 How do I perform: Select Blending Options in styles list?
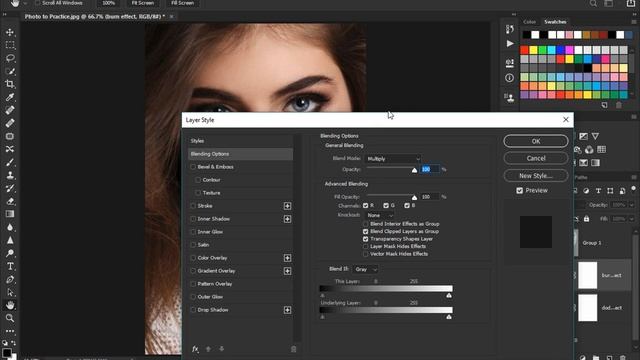(240, 154)
